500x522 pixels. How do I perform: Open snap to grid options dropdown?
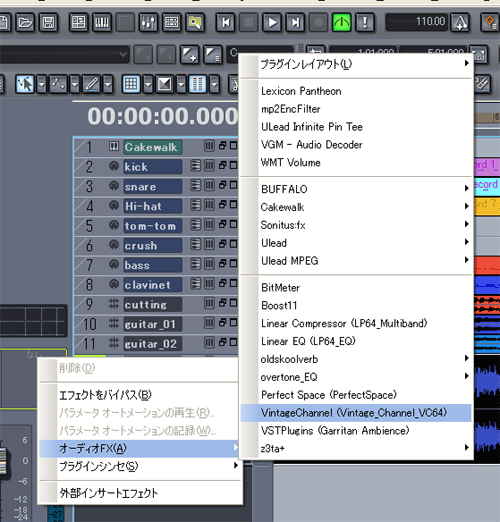pyautogui.click(x=148, y=84)
